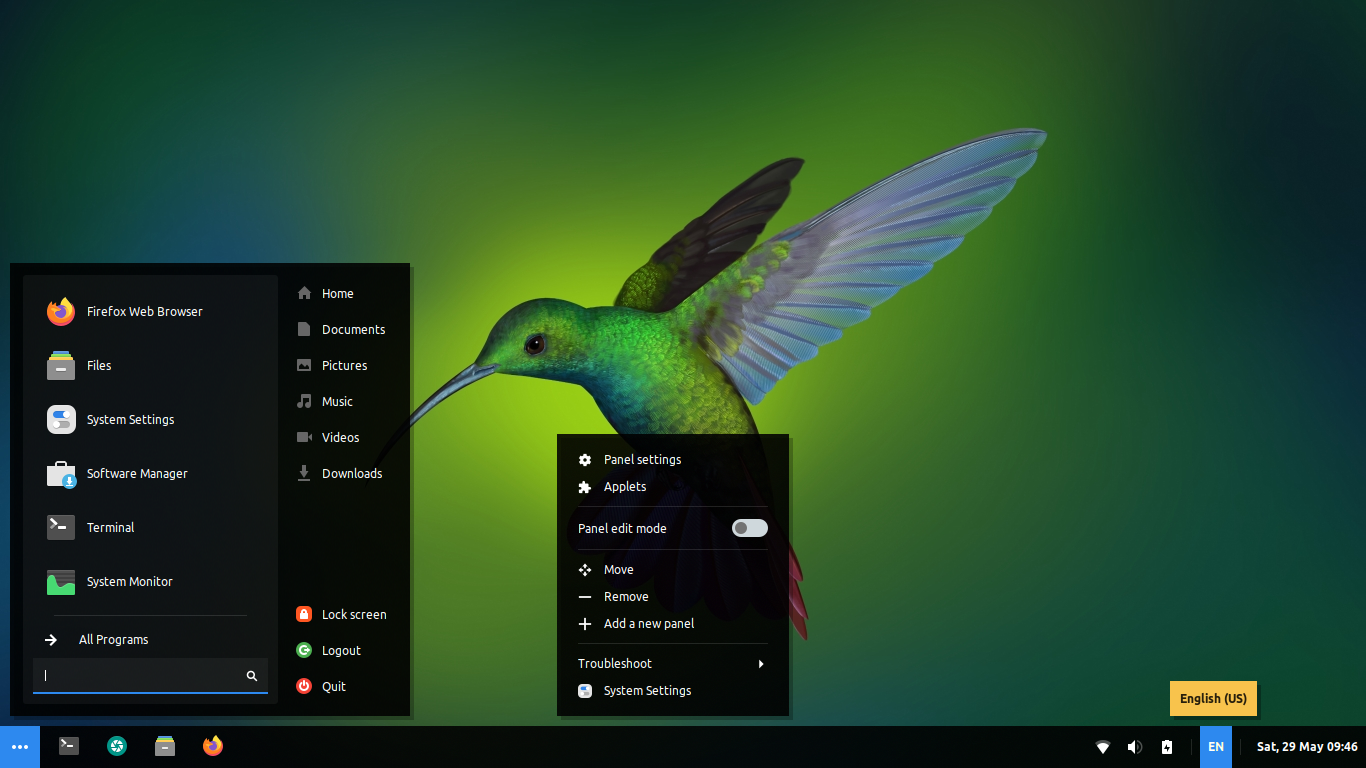Launch System Monitor from the menu

pos(150,582)
